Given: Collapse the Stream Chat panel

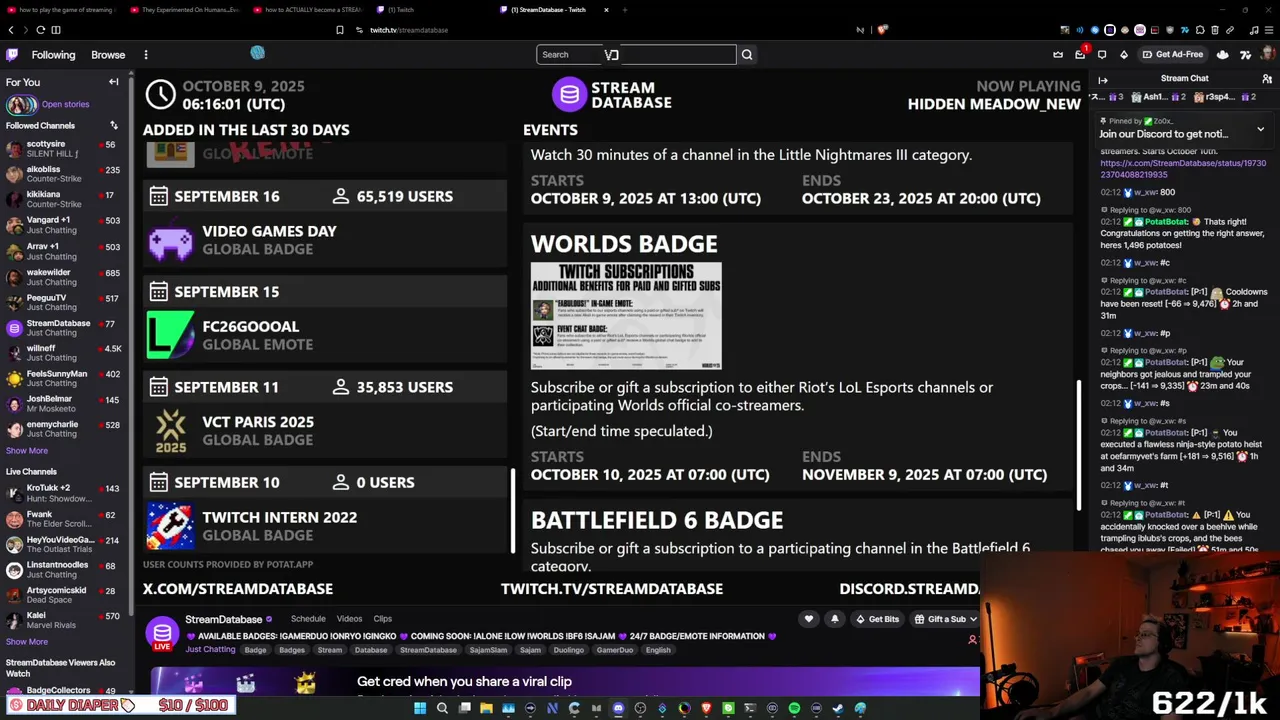Looking at the screenshot, I should (x=1103, y=79).
